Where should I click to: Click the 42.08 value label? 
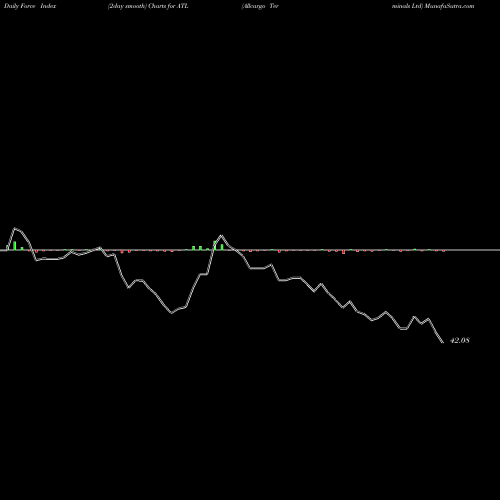click(460, 340)
